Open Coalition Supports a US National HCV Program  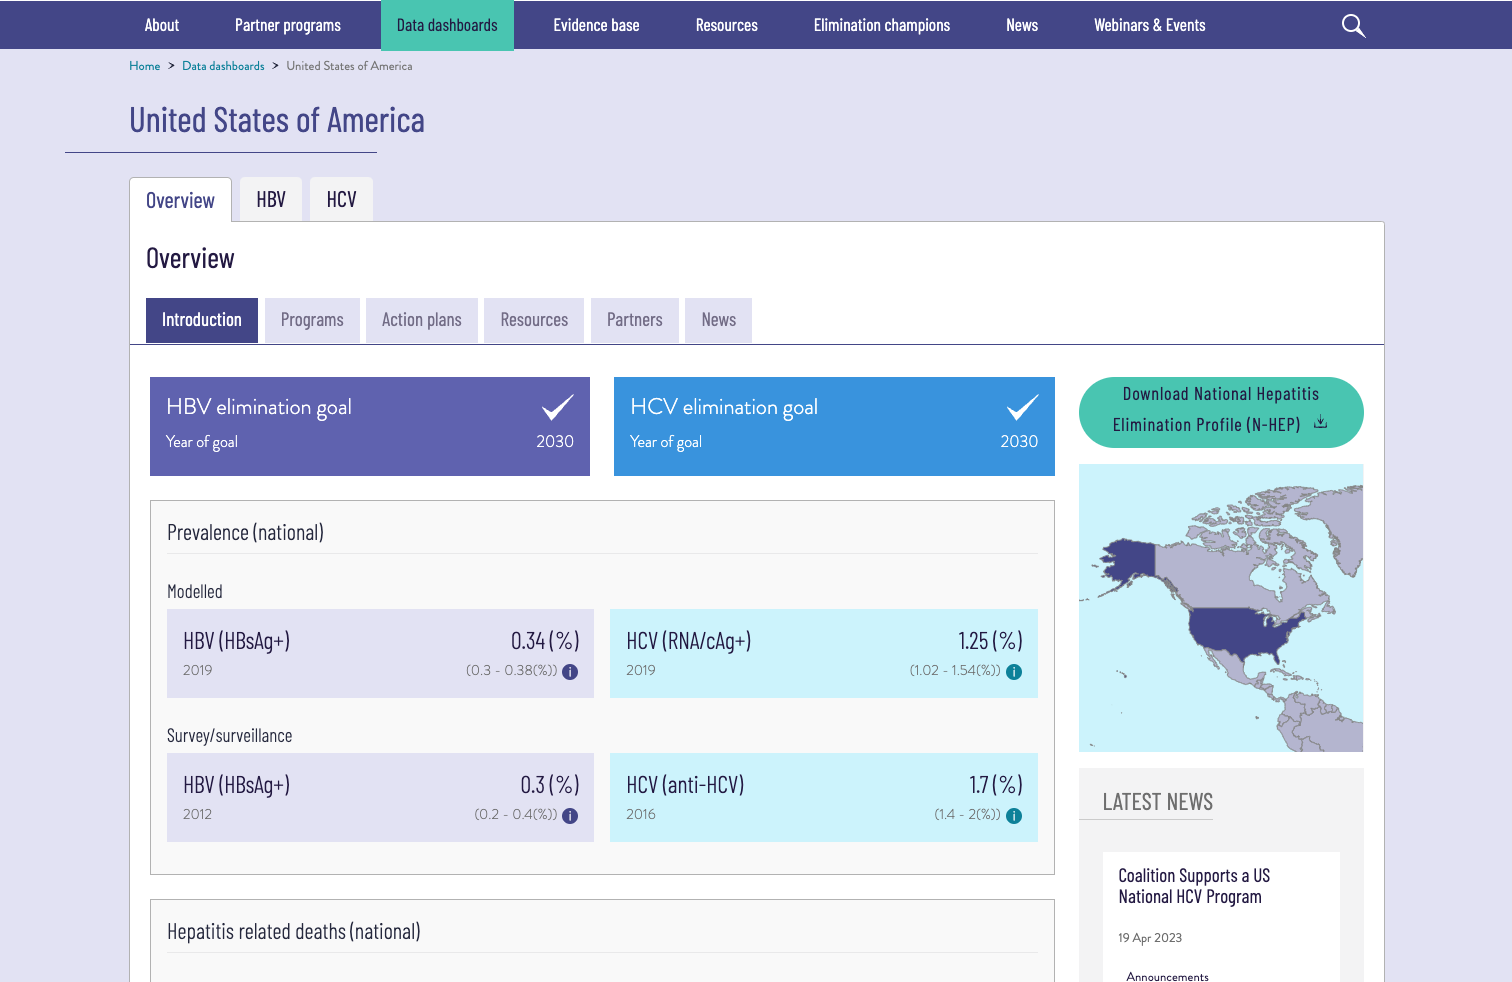(x=1194, y=886)
